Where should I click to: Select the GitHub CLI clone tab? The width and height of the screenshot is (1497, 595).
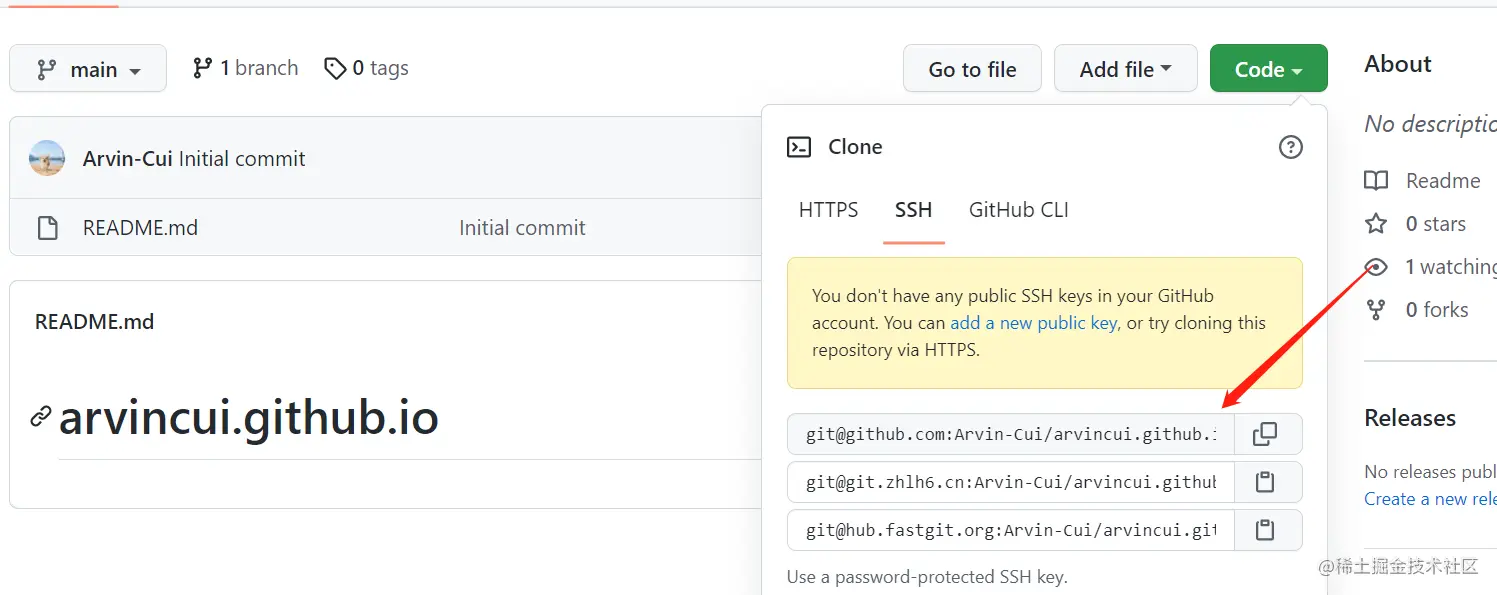point(1018,210)
